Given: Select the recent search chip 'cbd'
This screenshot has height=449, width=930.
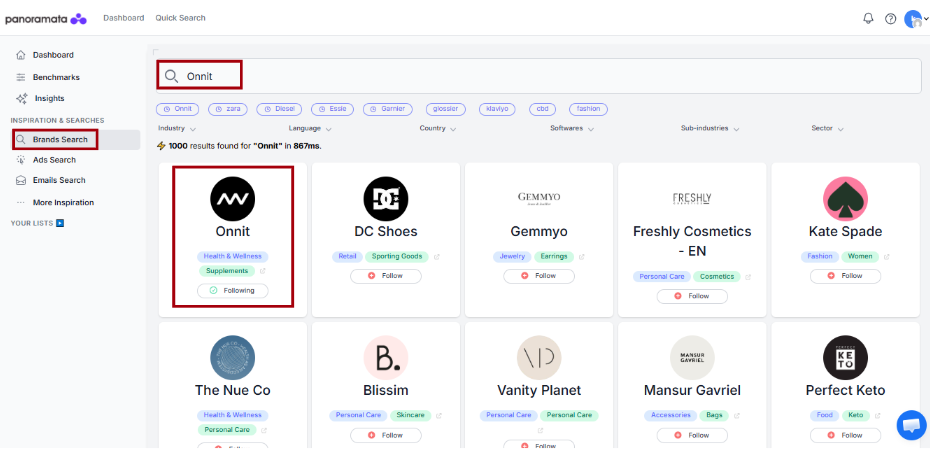Looking at the screenshot, I should click(542, 109).
